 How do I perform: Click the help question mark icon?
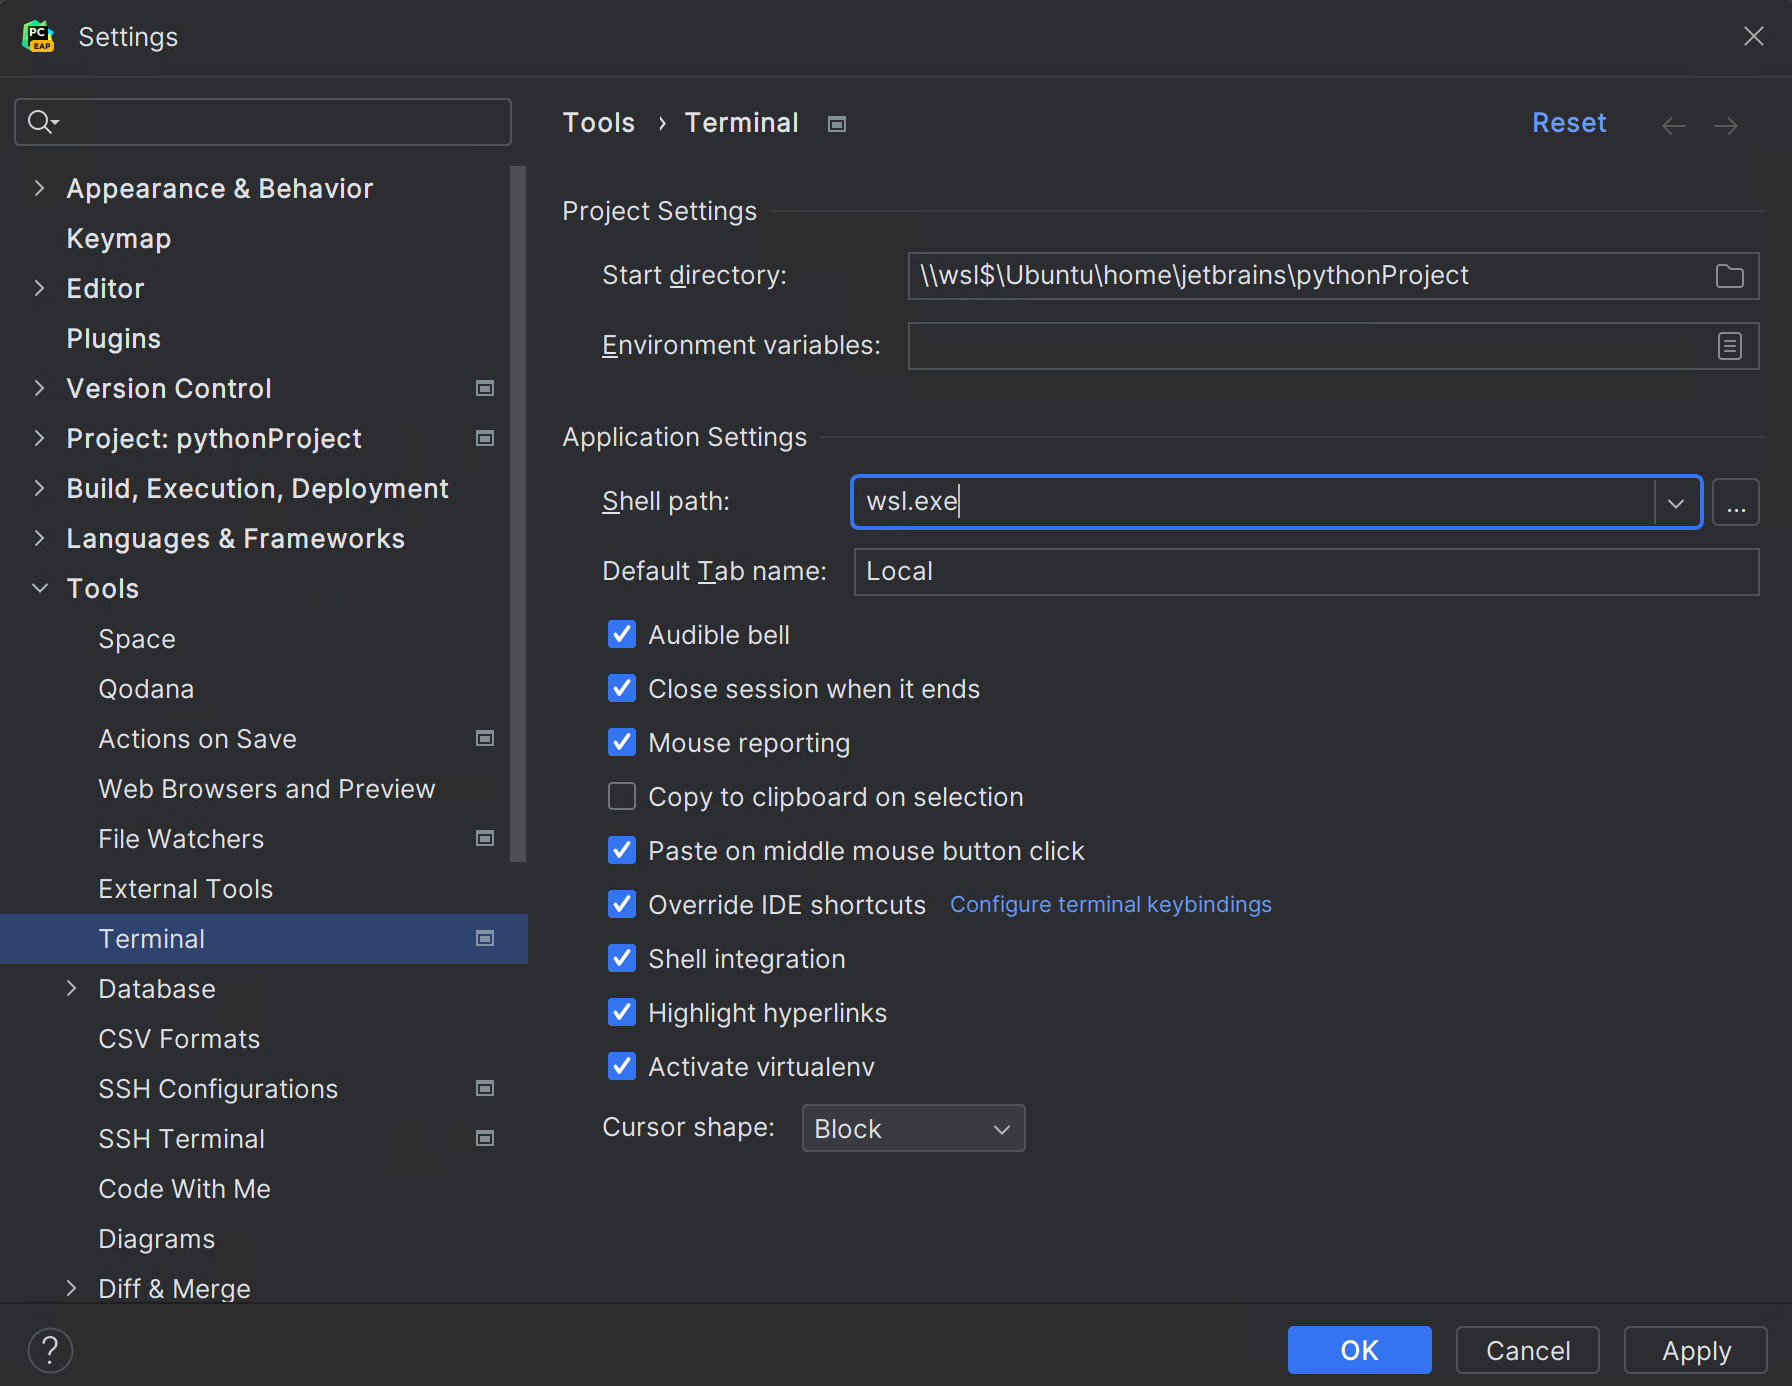click(50, 1350)
